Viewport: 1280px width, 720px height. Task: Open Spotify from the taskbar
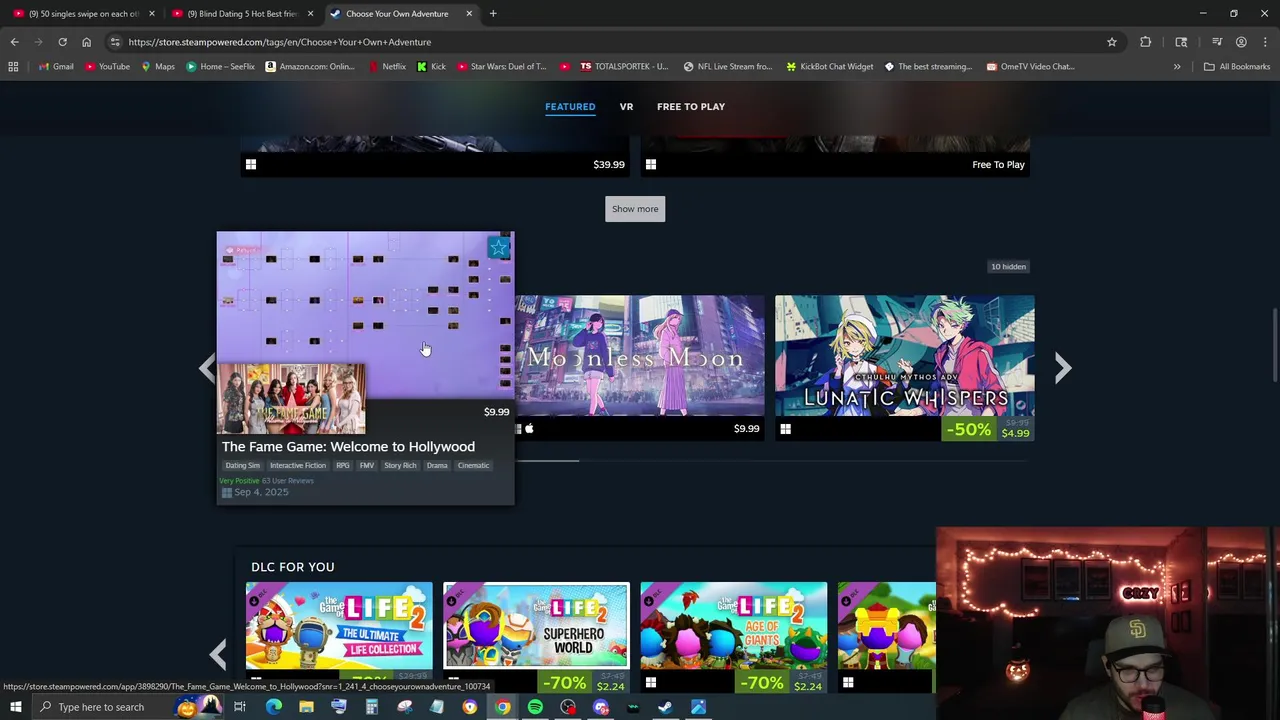(535, 707)
